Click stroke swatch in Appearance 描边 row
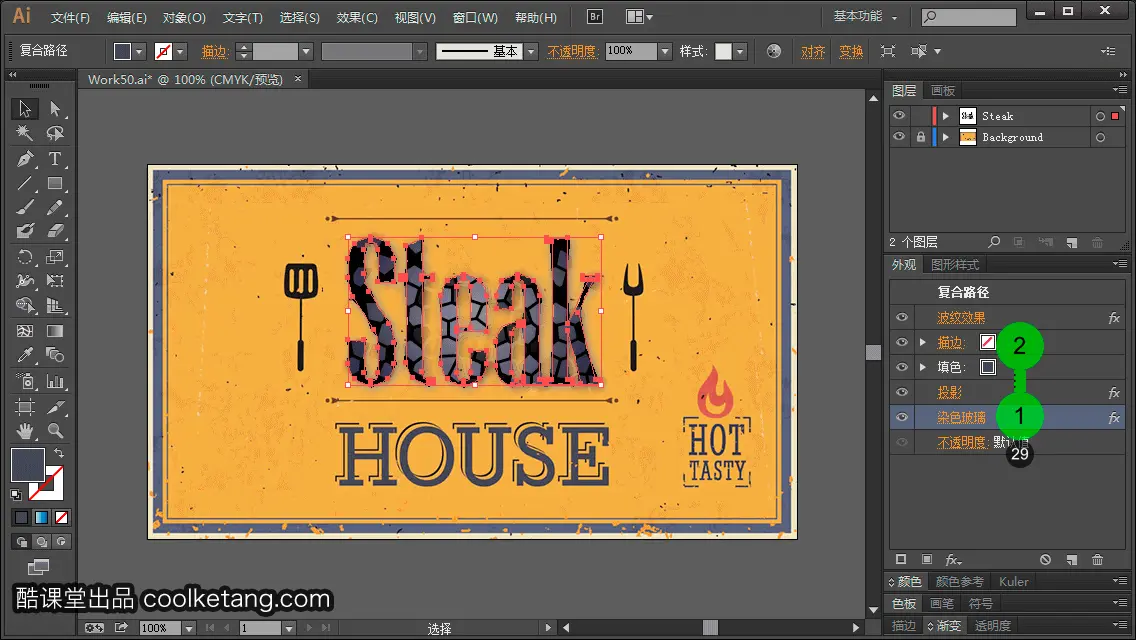This screenshot has width=1136, height=640. [987, 342]
